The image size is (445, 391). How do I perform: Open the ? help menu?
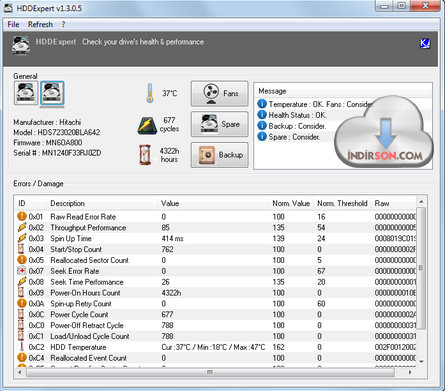point(63,24)
